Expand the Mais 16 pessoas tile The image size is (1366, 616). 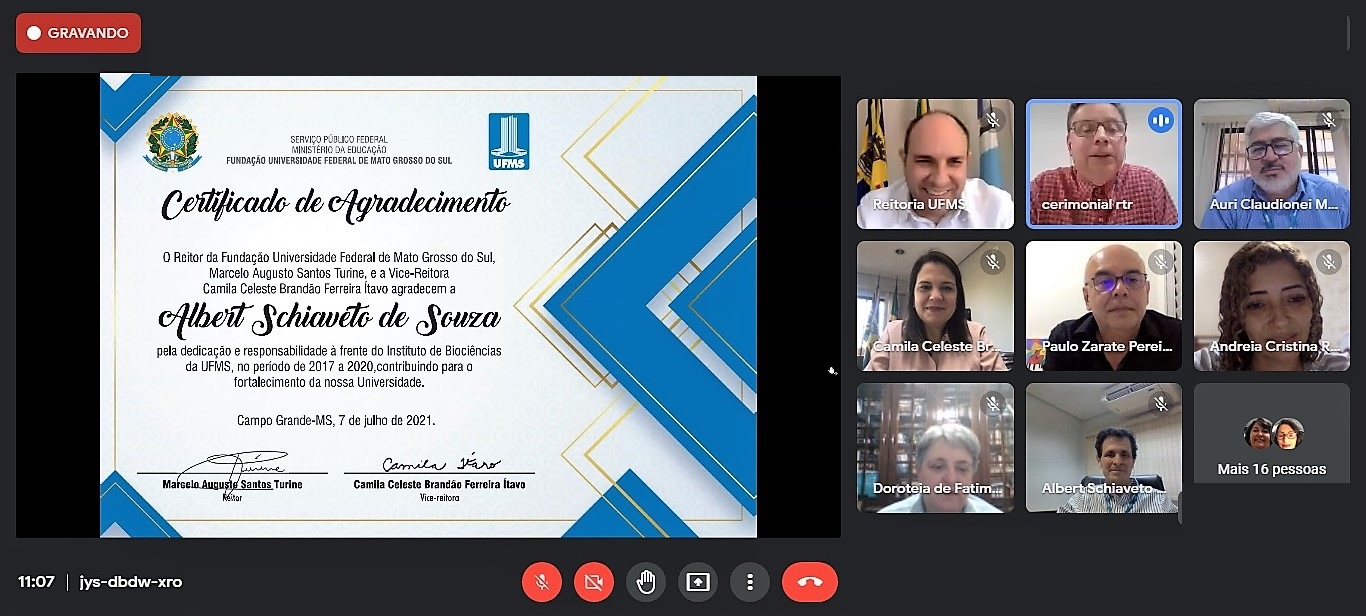coord(1271,448)
